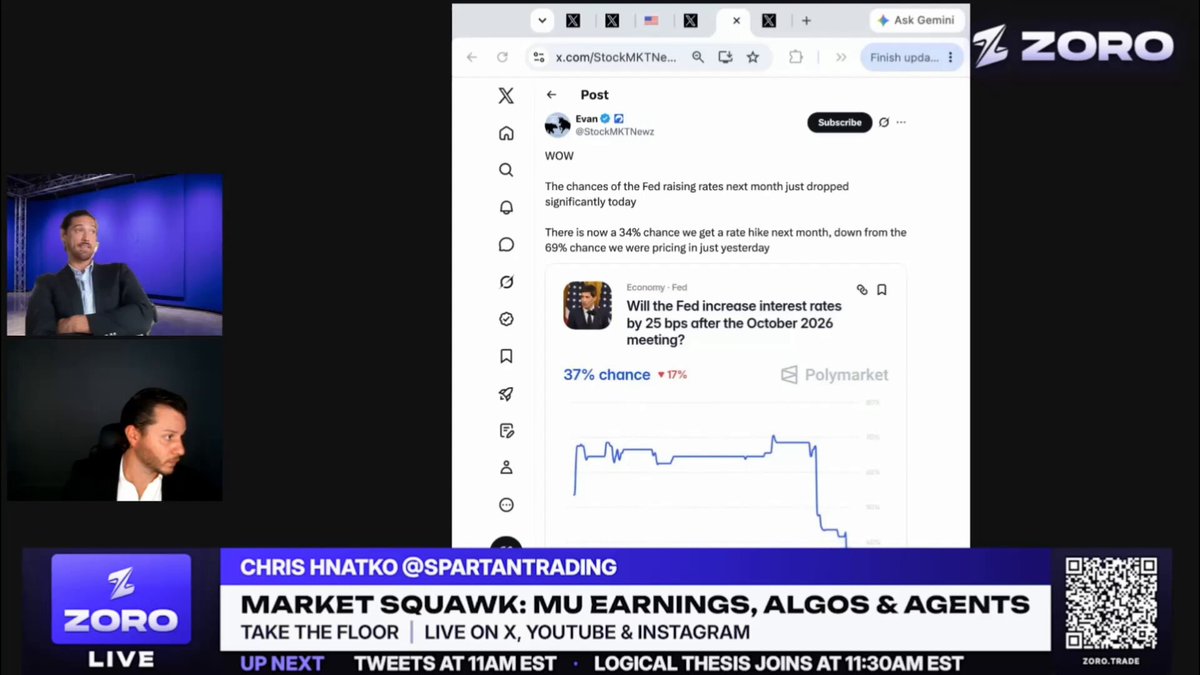Open the Bookmarks icon in sidebar
Screen dimensions: 1200x675
506,356
